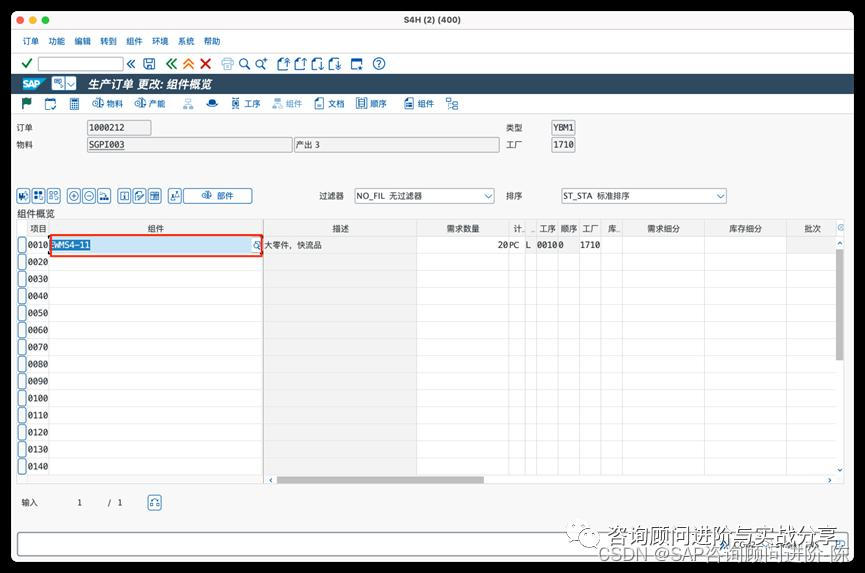Viewport: 865px width, 573px height.
Task: Click the green Enter checkmark icon
Action: click(26, 63)
